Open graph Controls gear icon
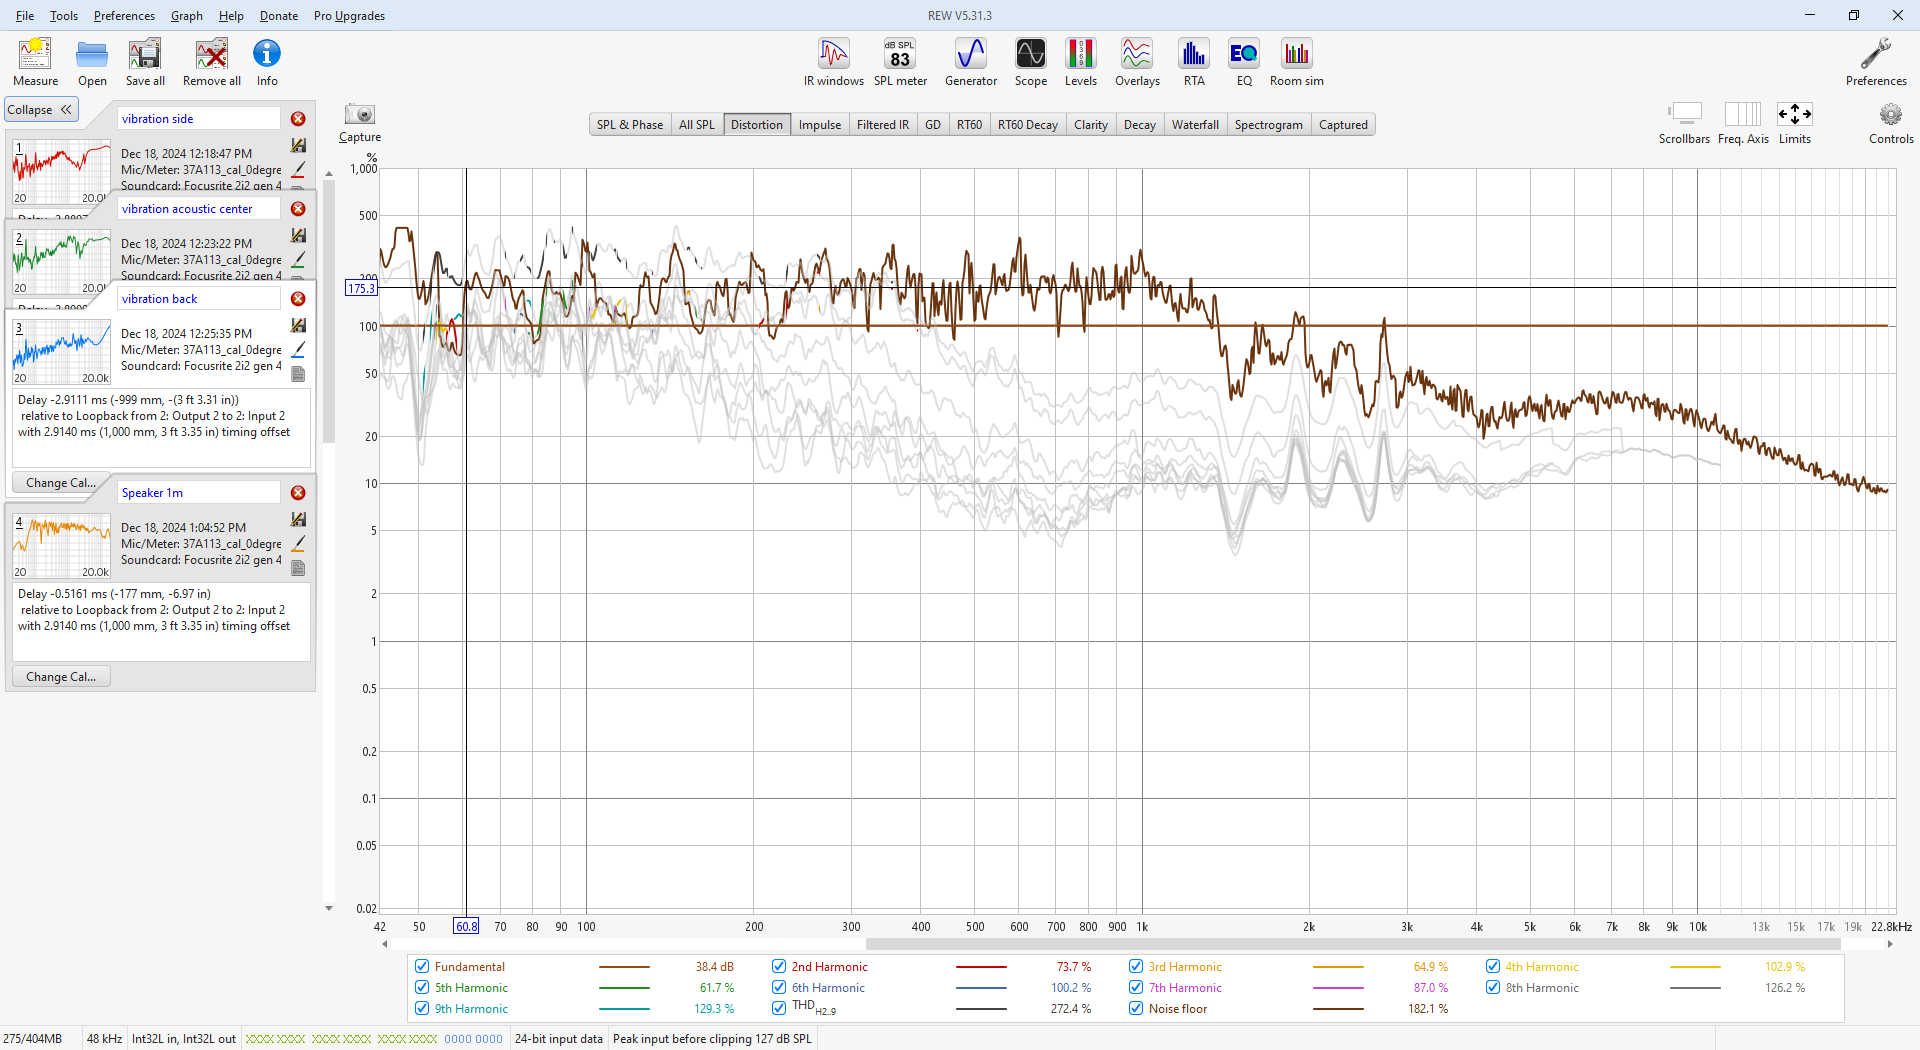Image resolution: width=1920 pixels, height=1050 pixels. point(1891,114)
